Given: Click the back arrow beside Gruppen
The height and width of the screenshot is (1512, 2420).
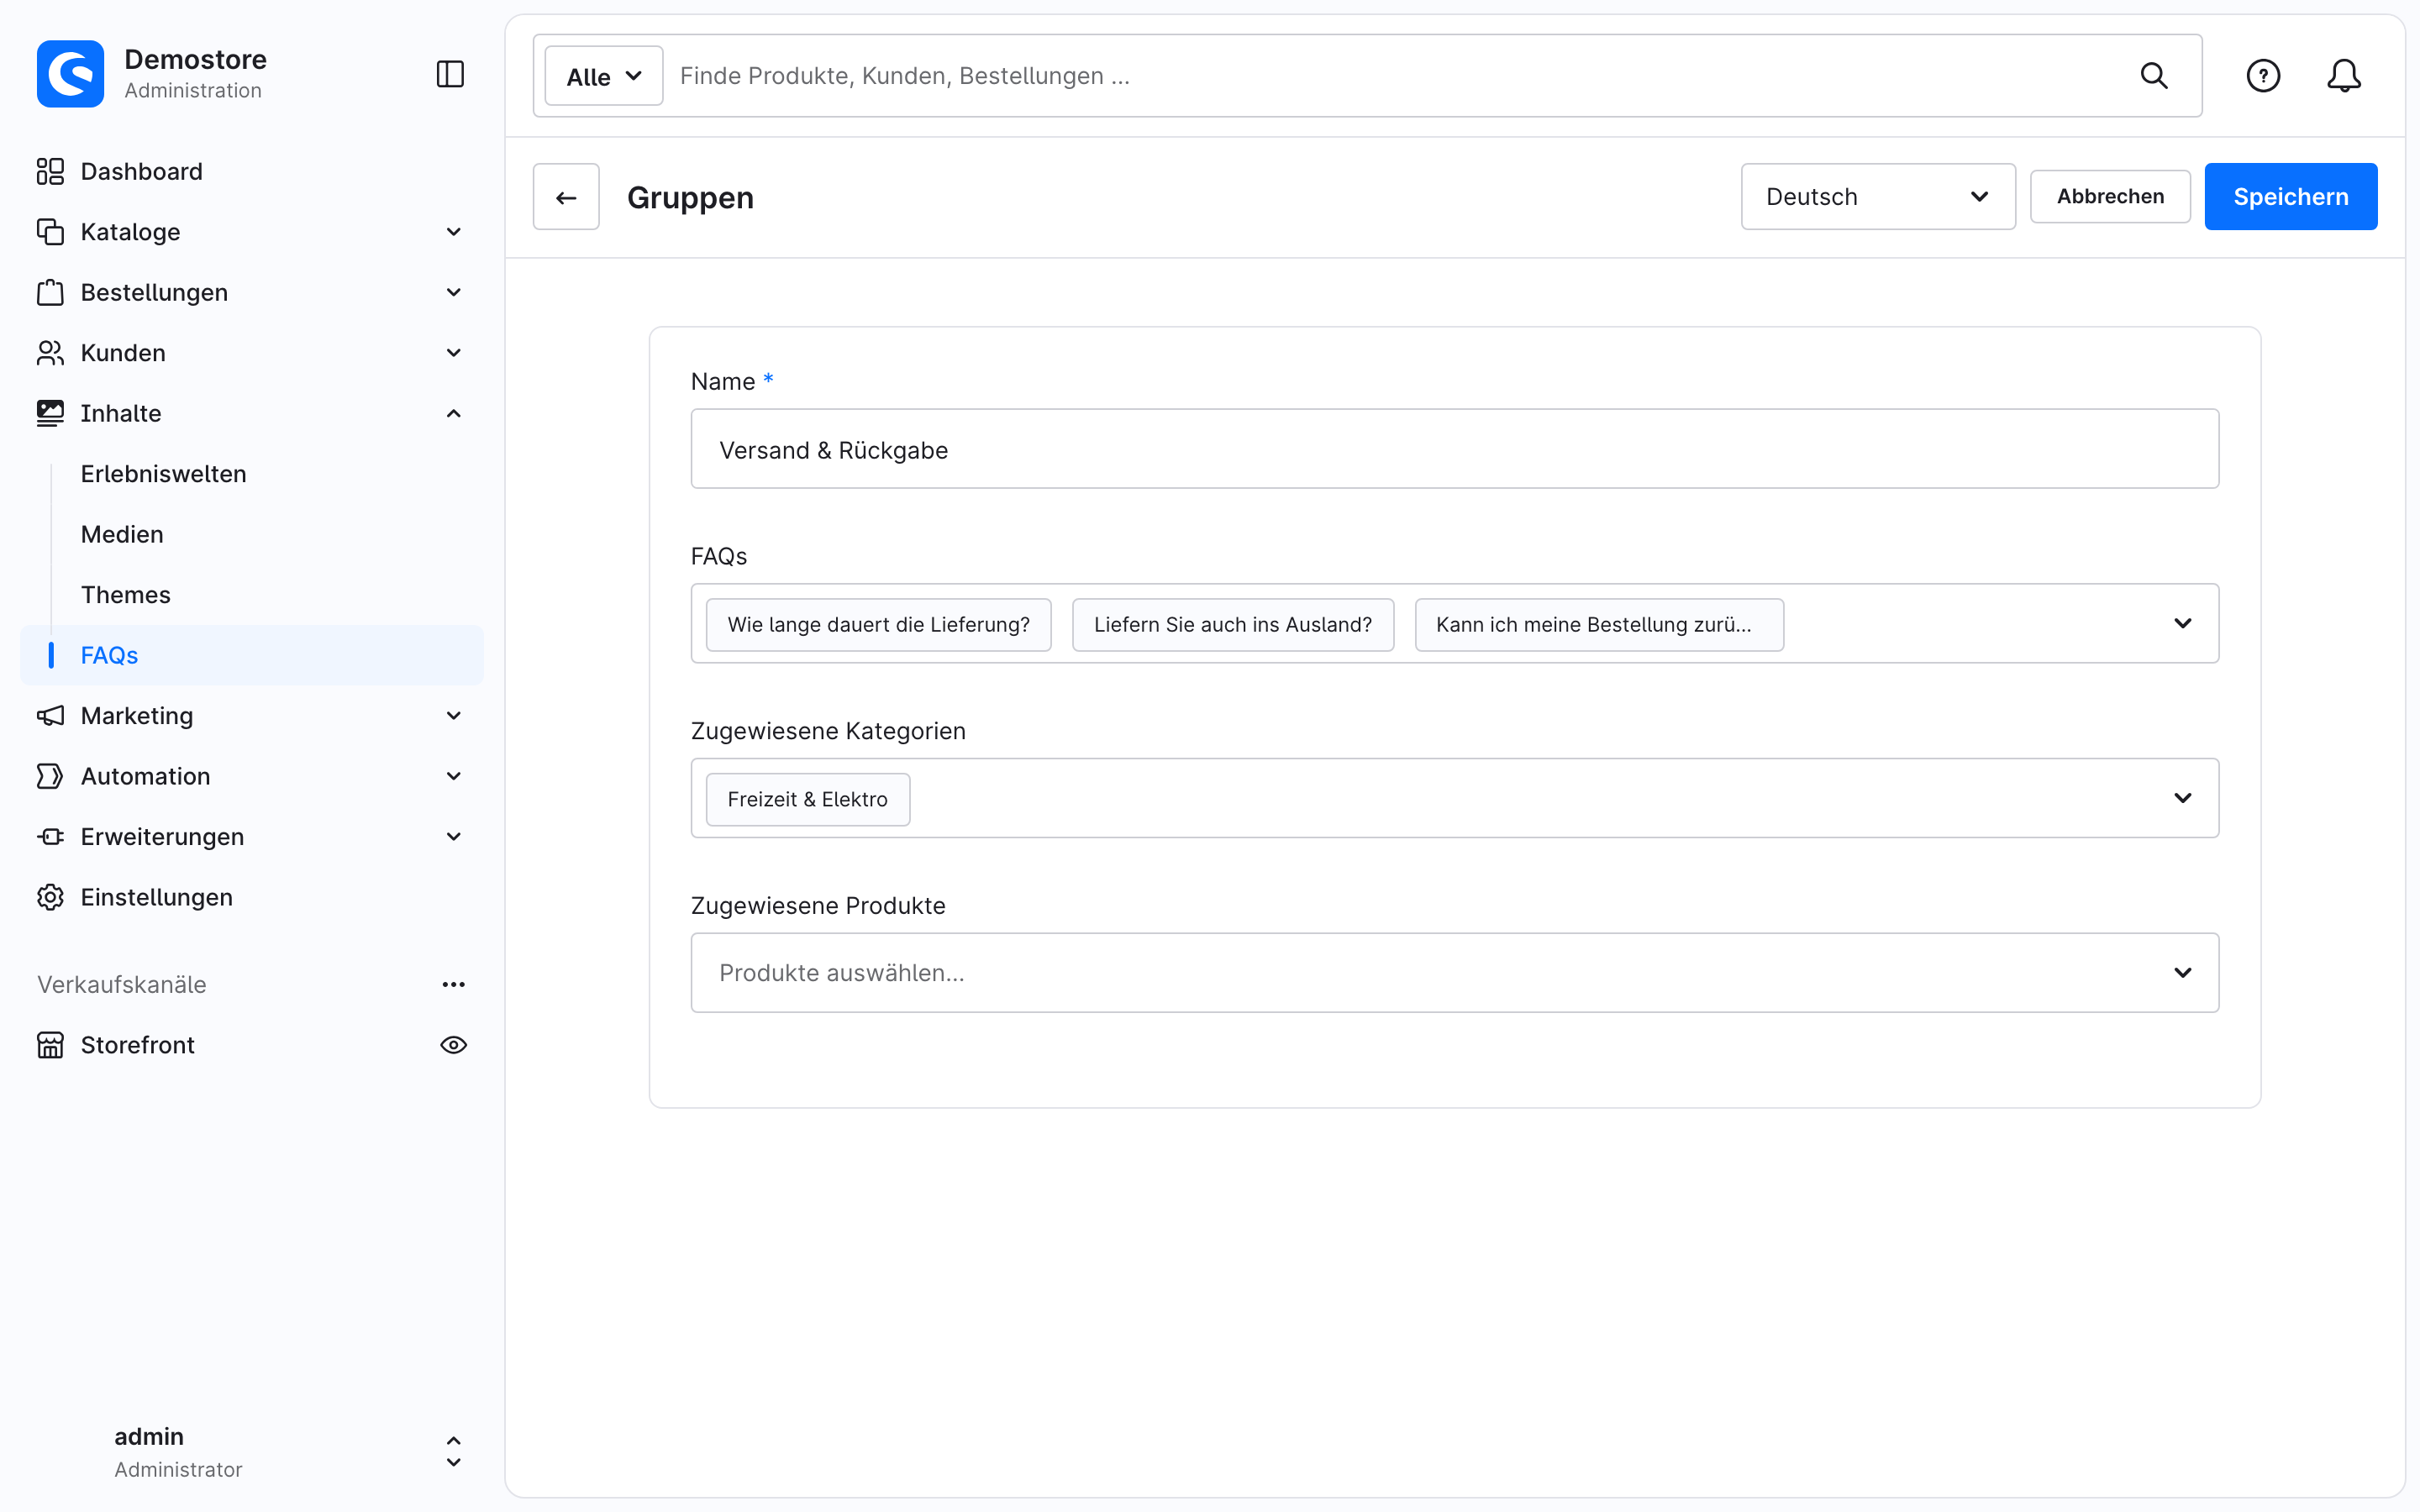Looking at the screenshot, I should (566, 197).
